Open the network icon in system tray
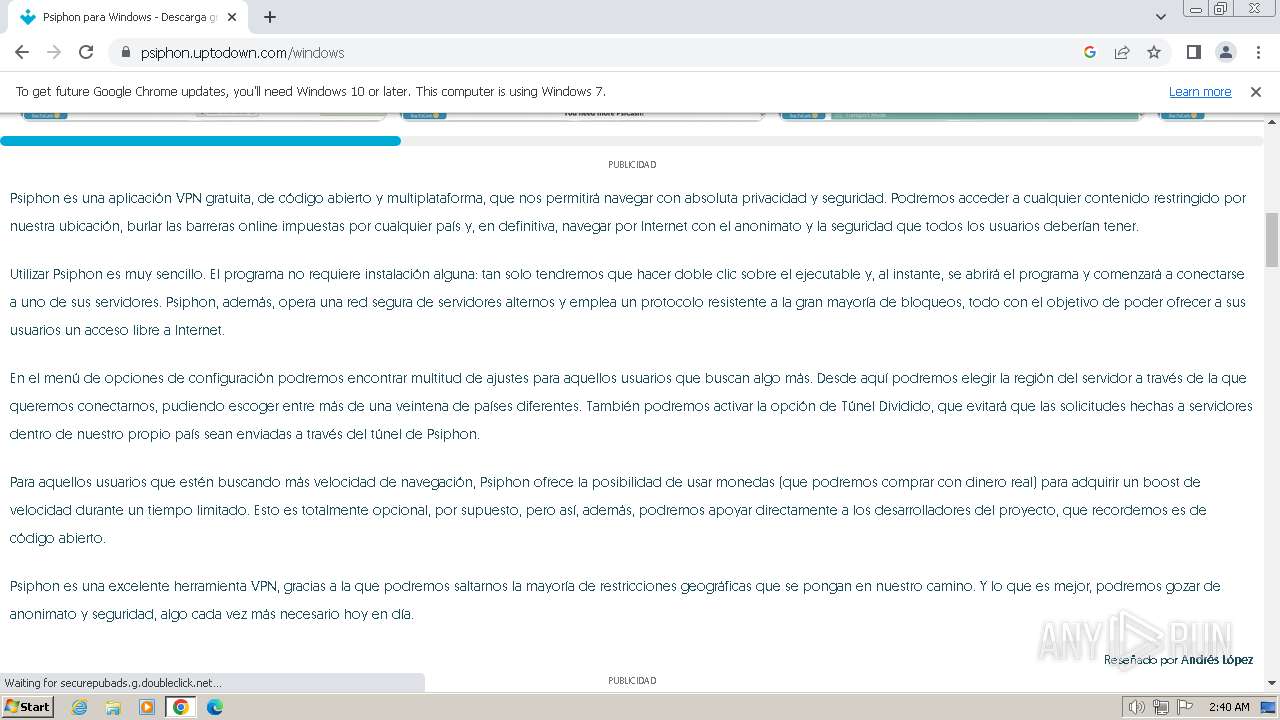1280x720 pixels. [x=1161, y=707]
